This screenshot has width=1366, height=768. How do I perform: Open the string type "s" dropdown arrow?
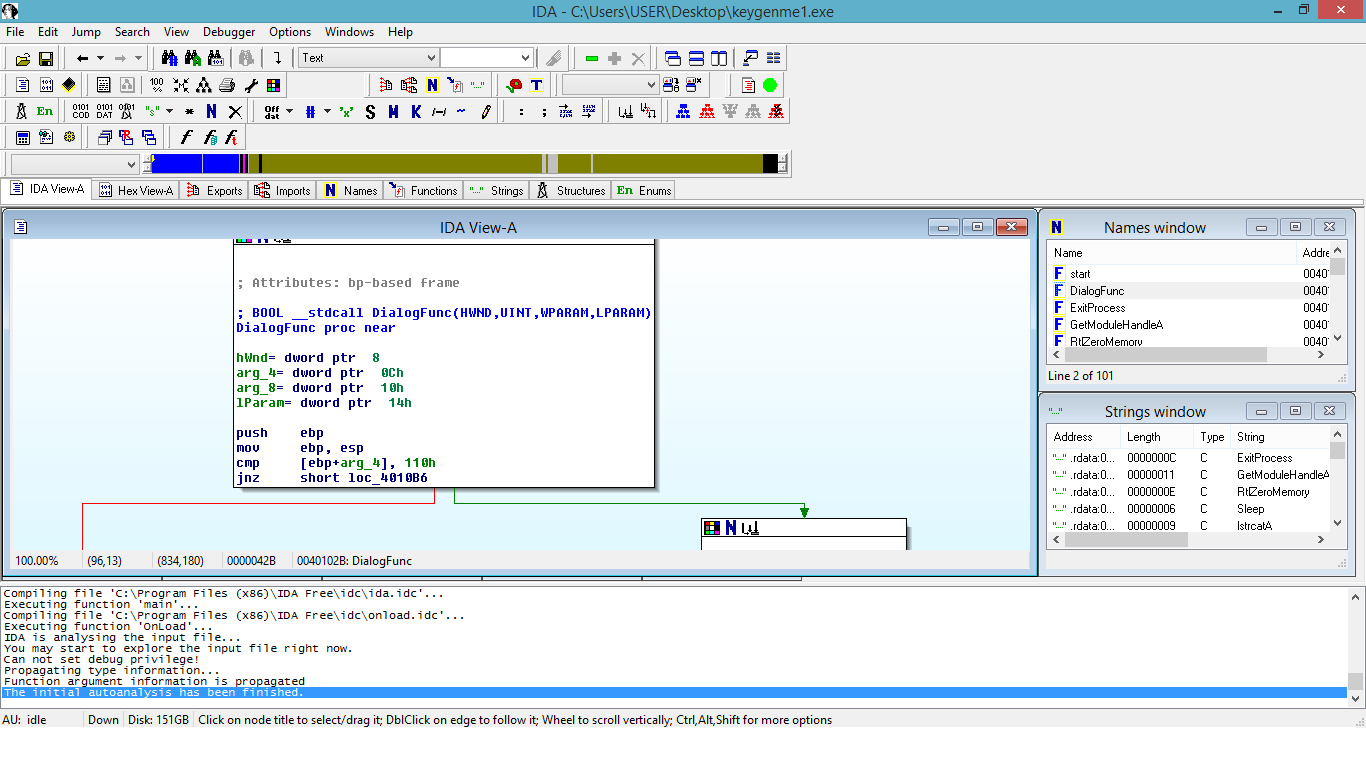(x=169, y=111)
